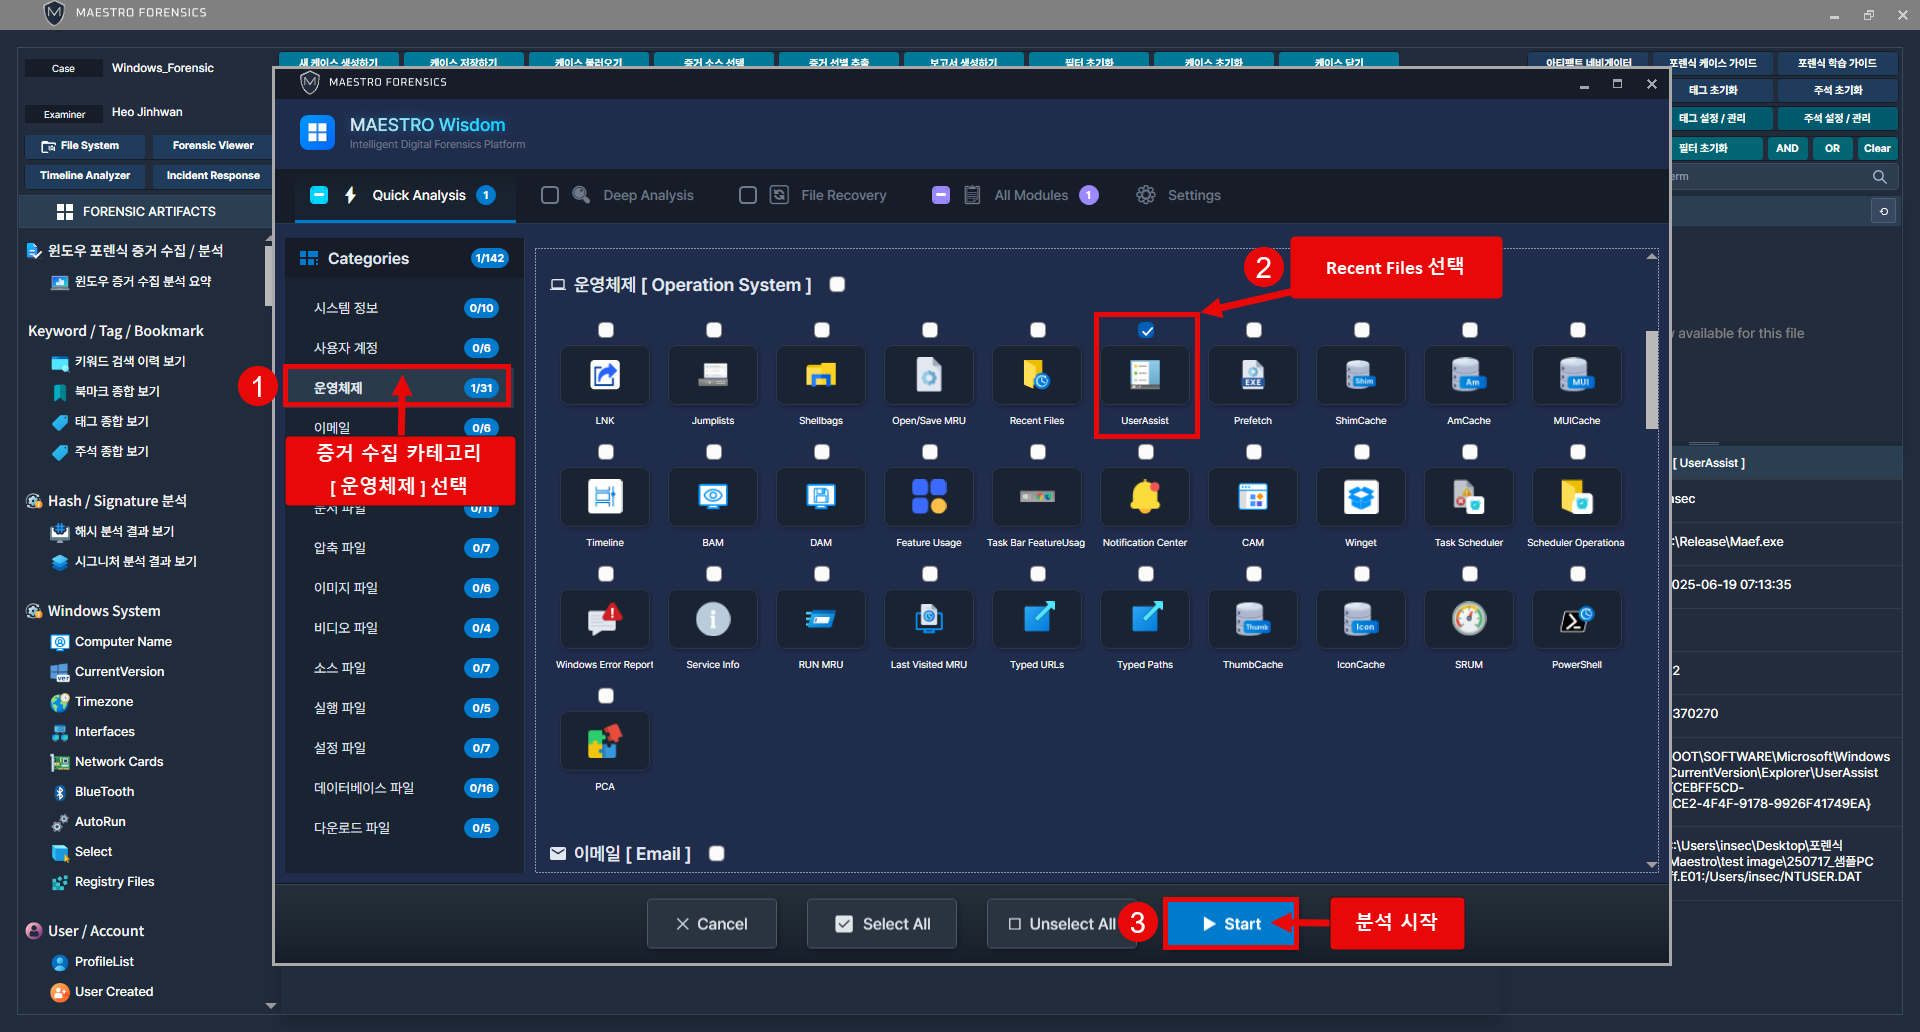
Task: Open the File Recovery tab
Action: click(x=843, y=195)
